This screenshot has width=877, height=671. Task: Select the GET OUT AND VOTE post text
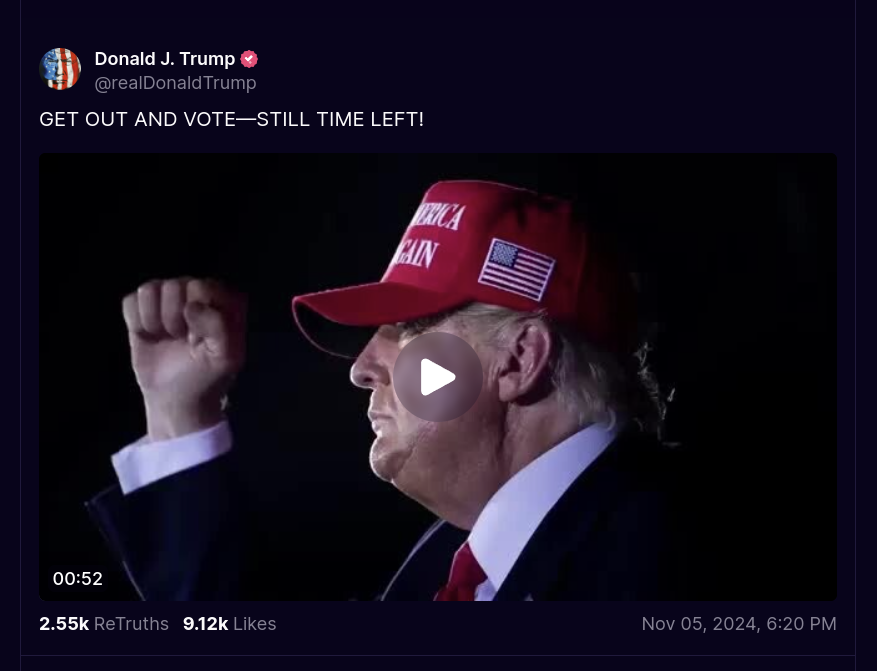click(x=232, y=119)
